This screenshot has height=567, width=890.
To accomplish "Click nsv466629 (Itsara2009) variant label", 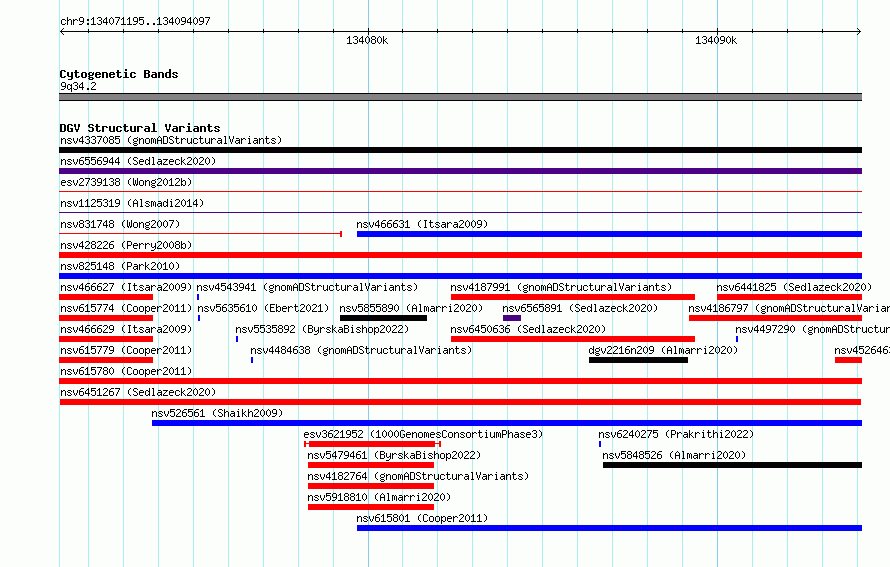I will 126,329.
